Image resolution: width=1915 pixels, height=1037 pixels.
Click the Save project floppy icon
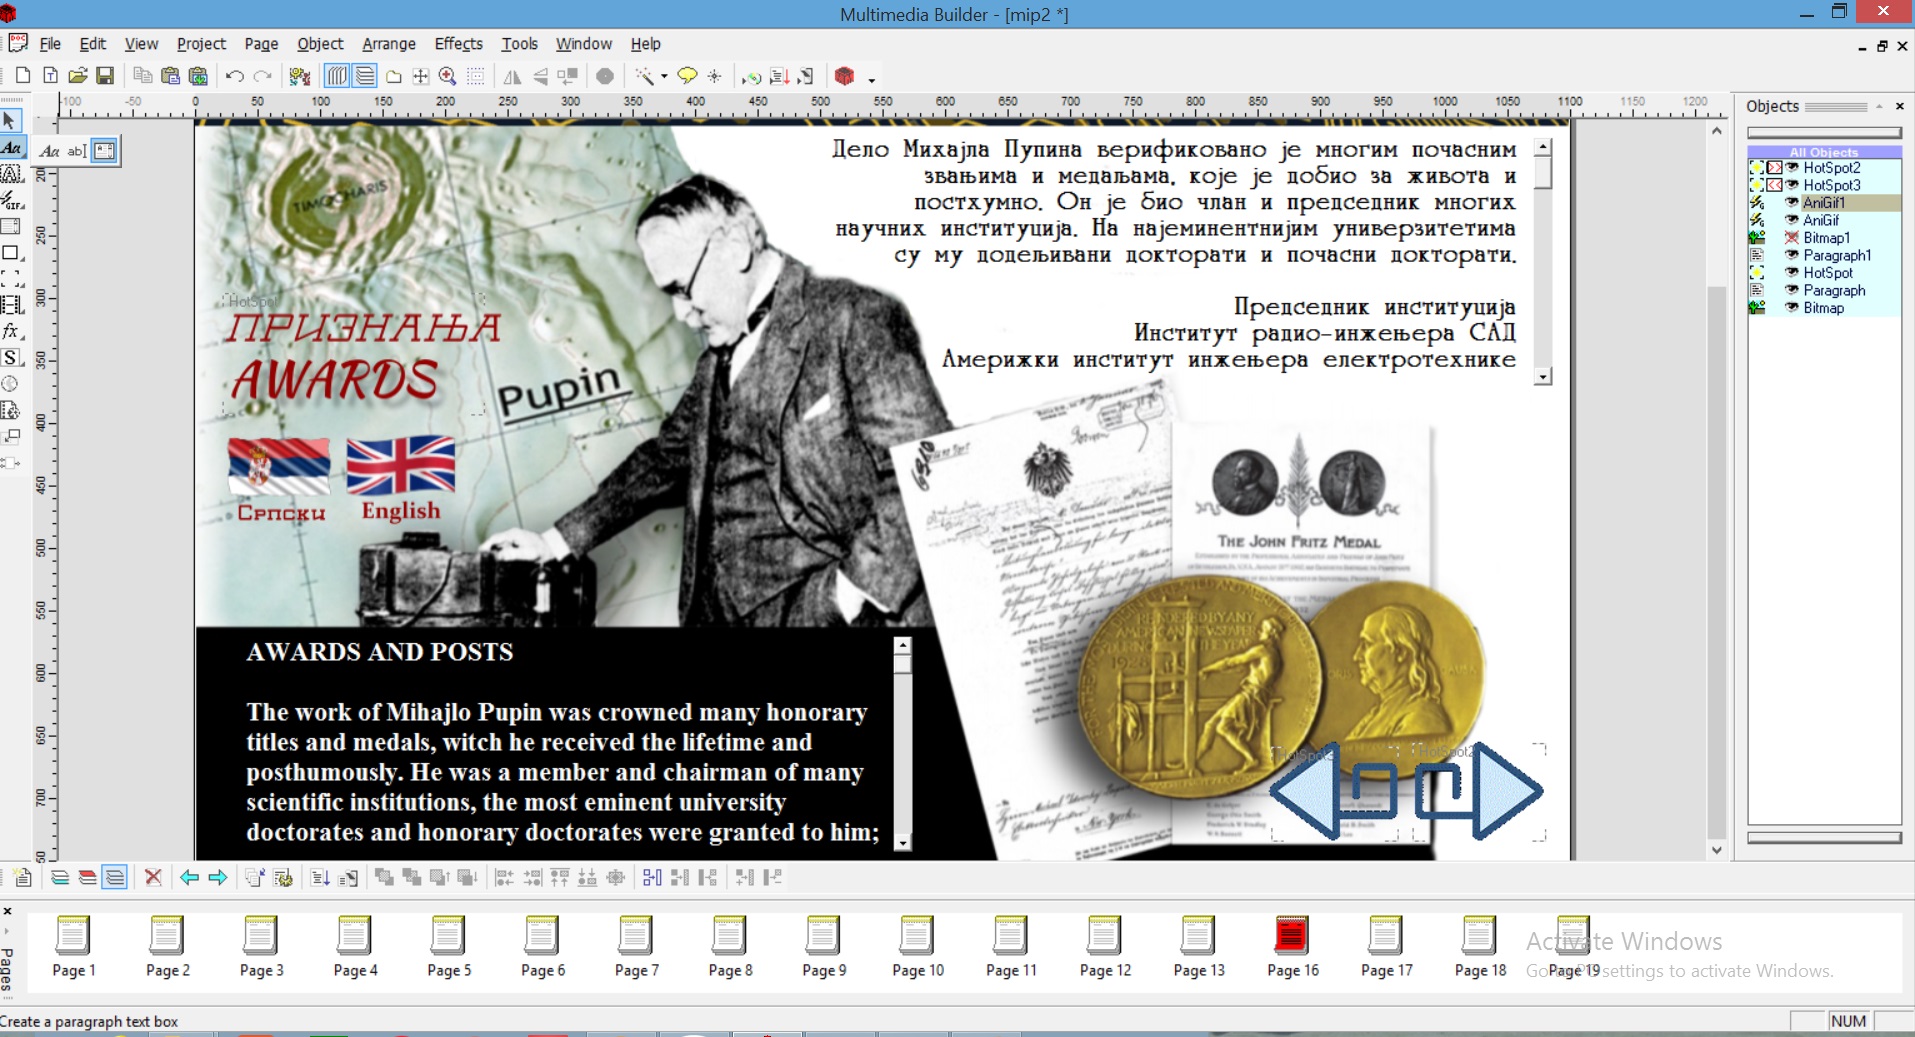(105, 76)
